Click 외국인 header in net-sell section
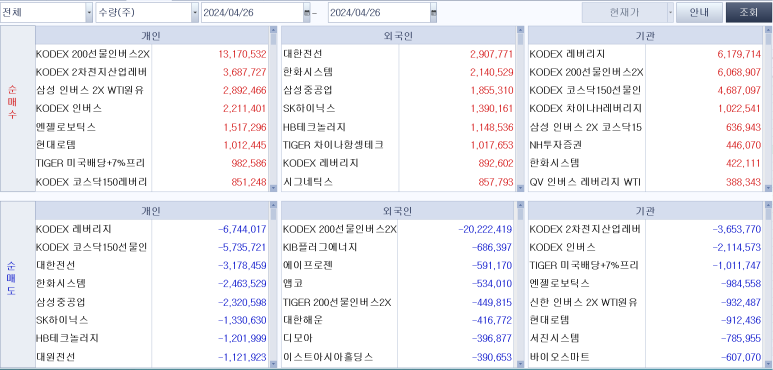773x370 pixels. tap(398, 211)
